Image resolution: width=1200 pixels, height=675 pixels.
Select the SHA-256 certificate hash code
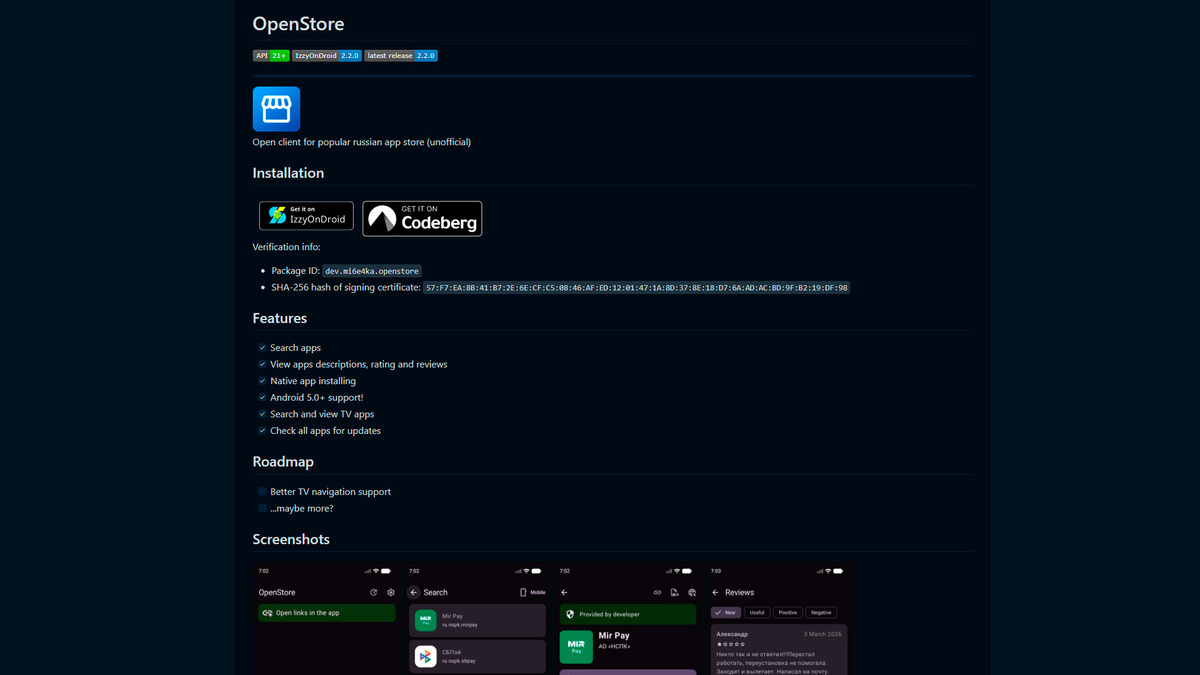(x=637, y=288)
